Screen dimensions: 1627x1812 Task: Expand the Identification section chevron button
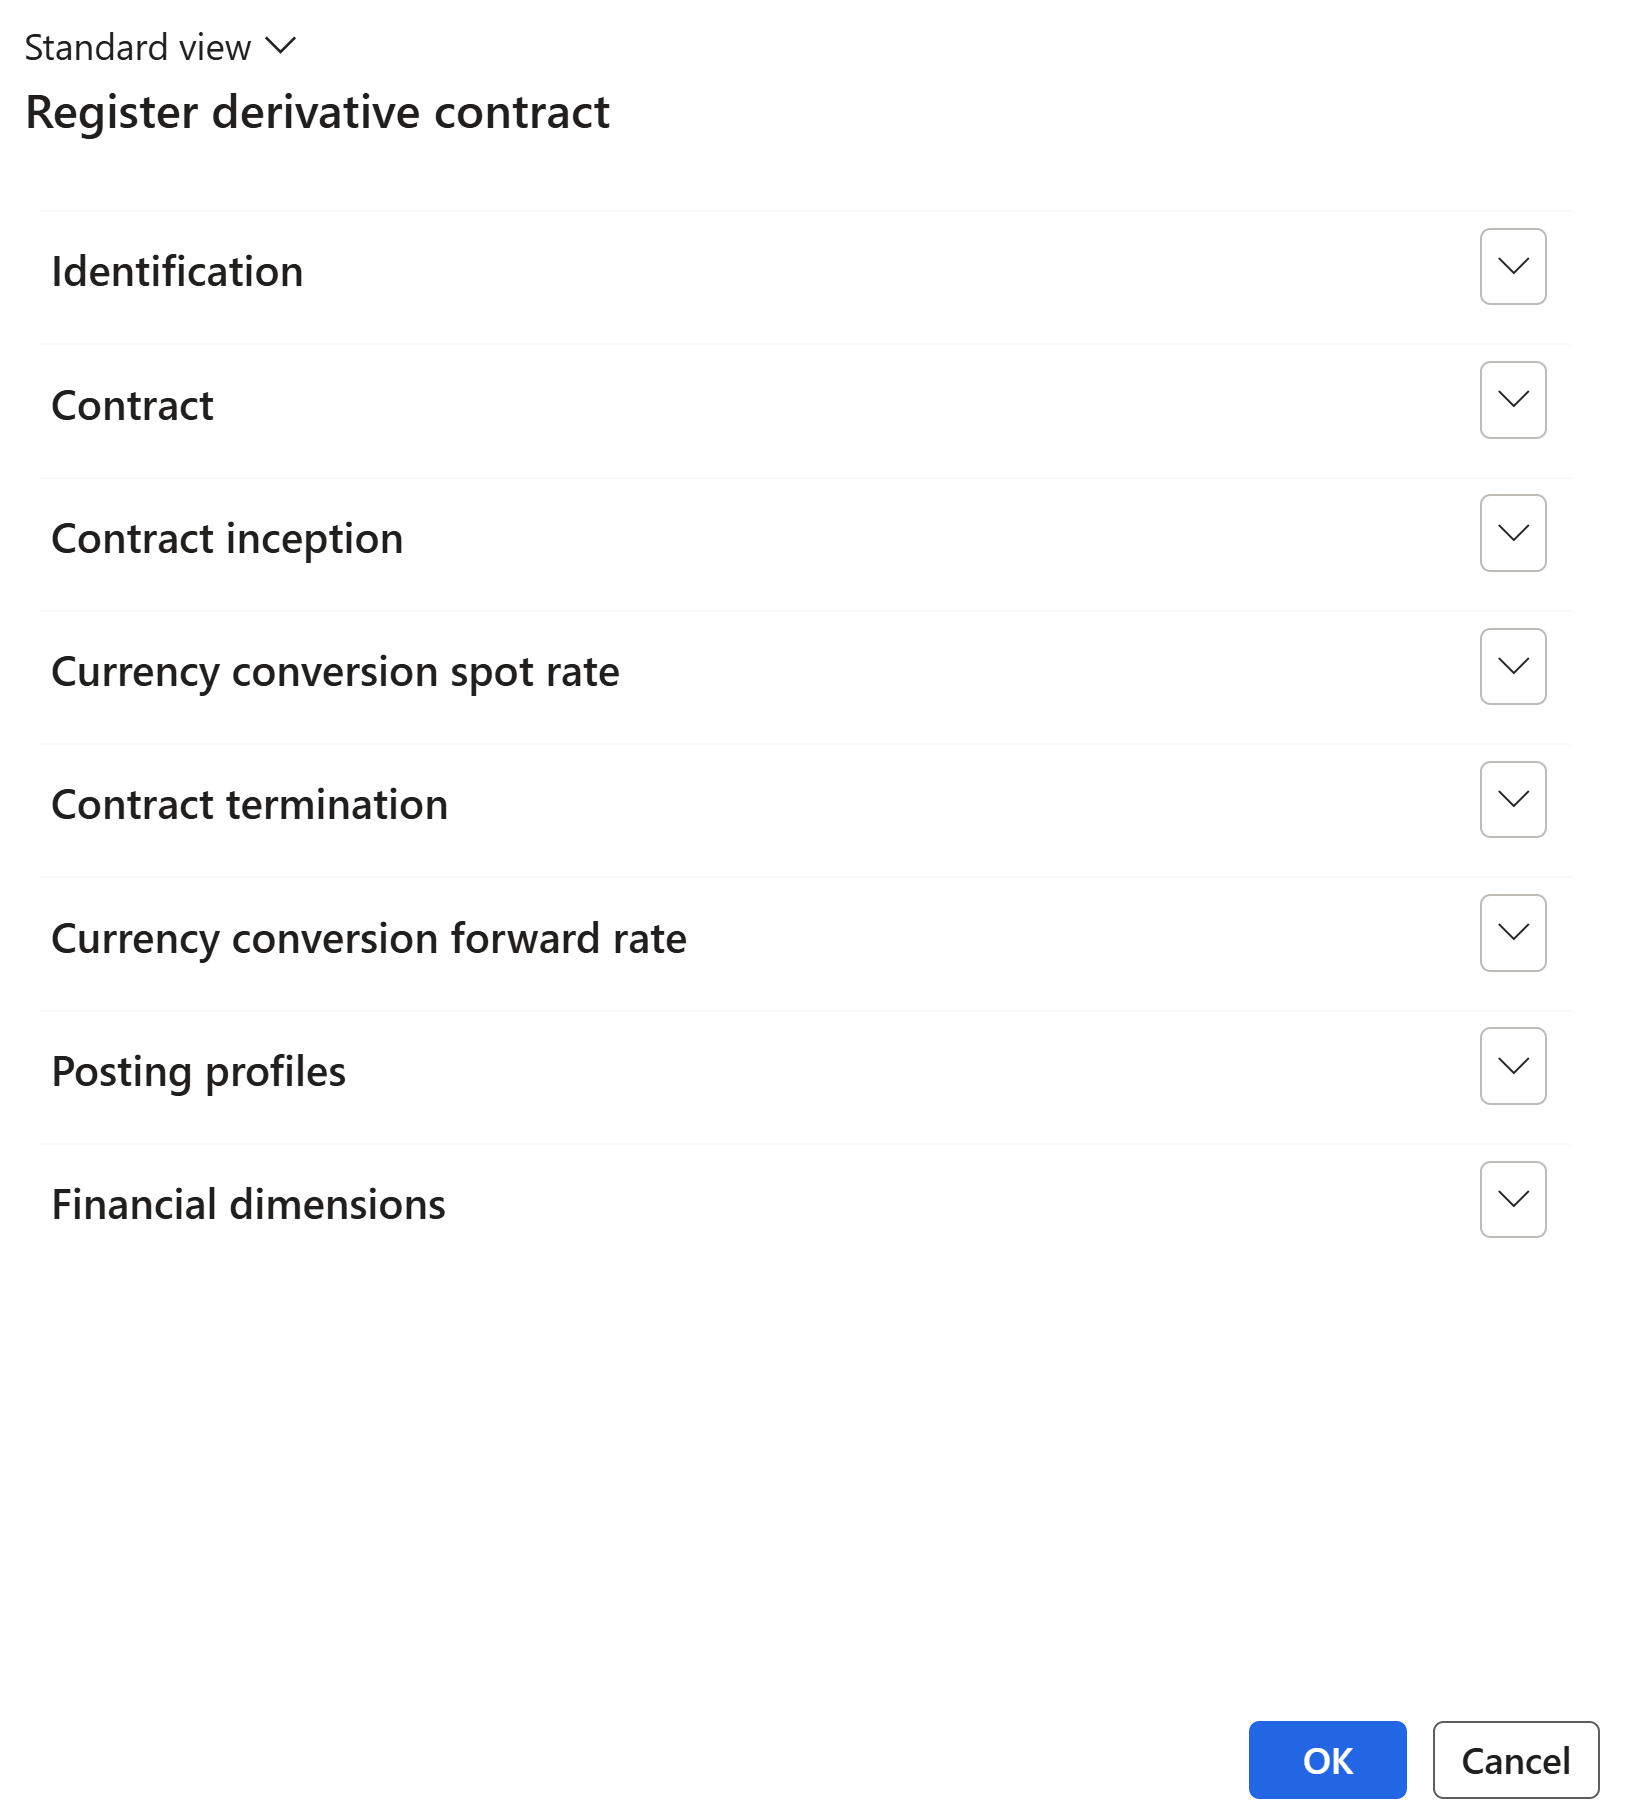pyautogui.click(x=1512, y=267)
